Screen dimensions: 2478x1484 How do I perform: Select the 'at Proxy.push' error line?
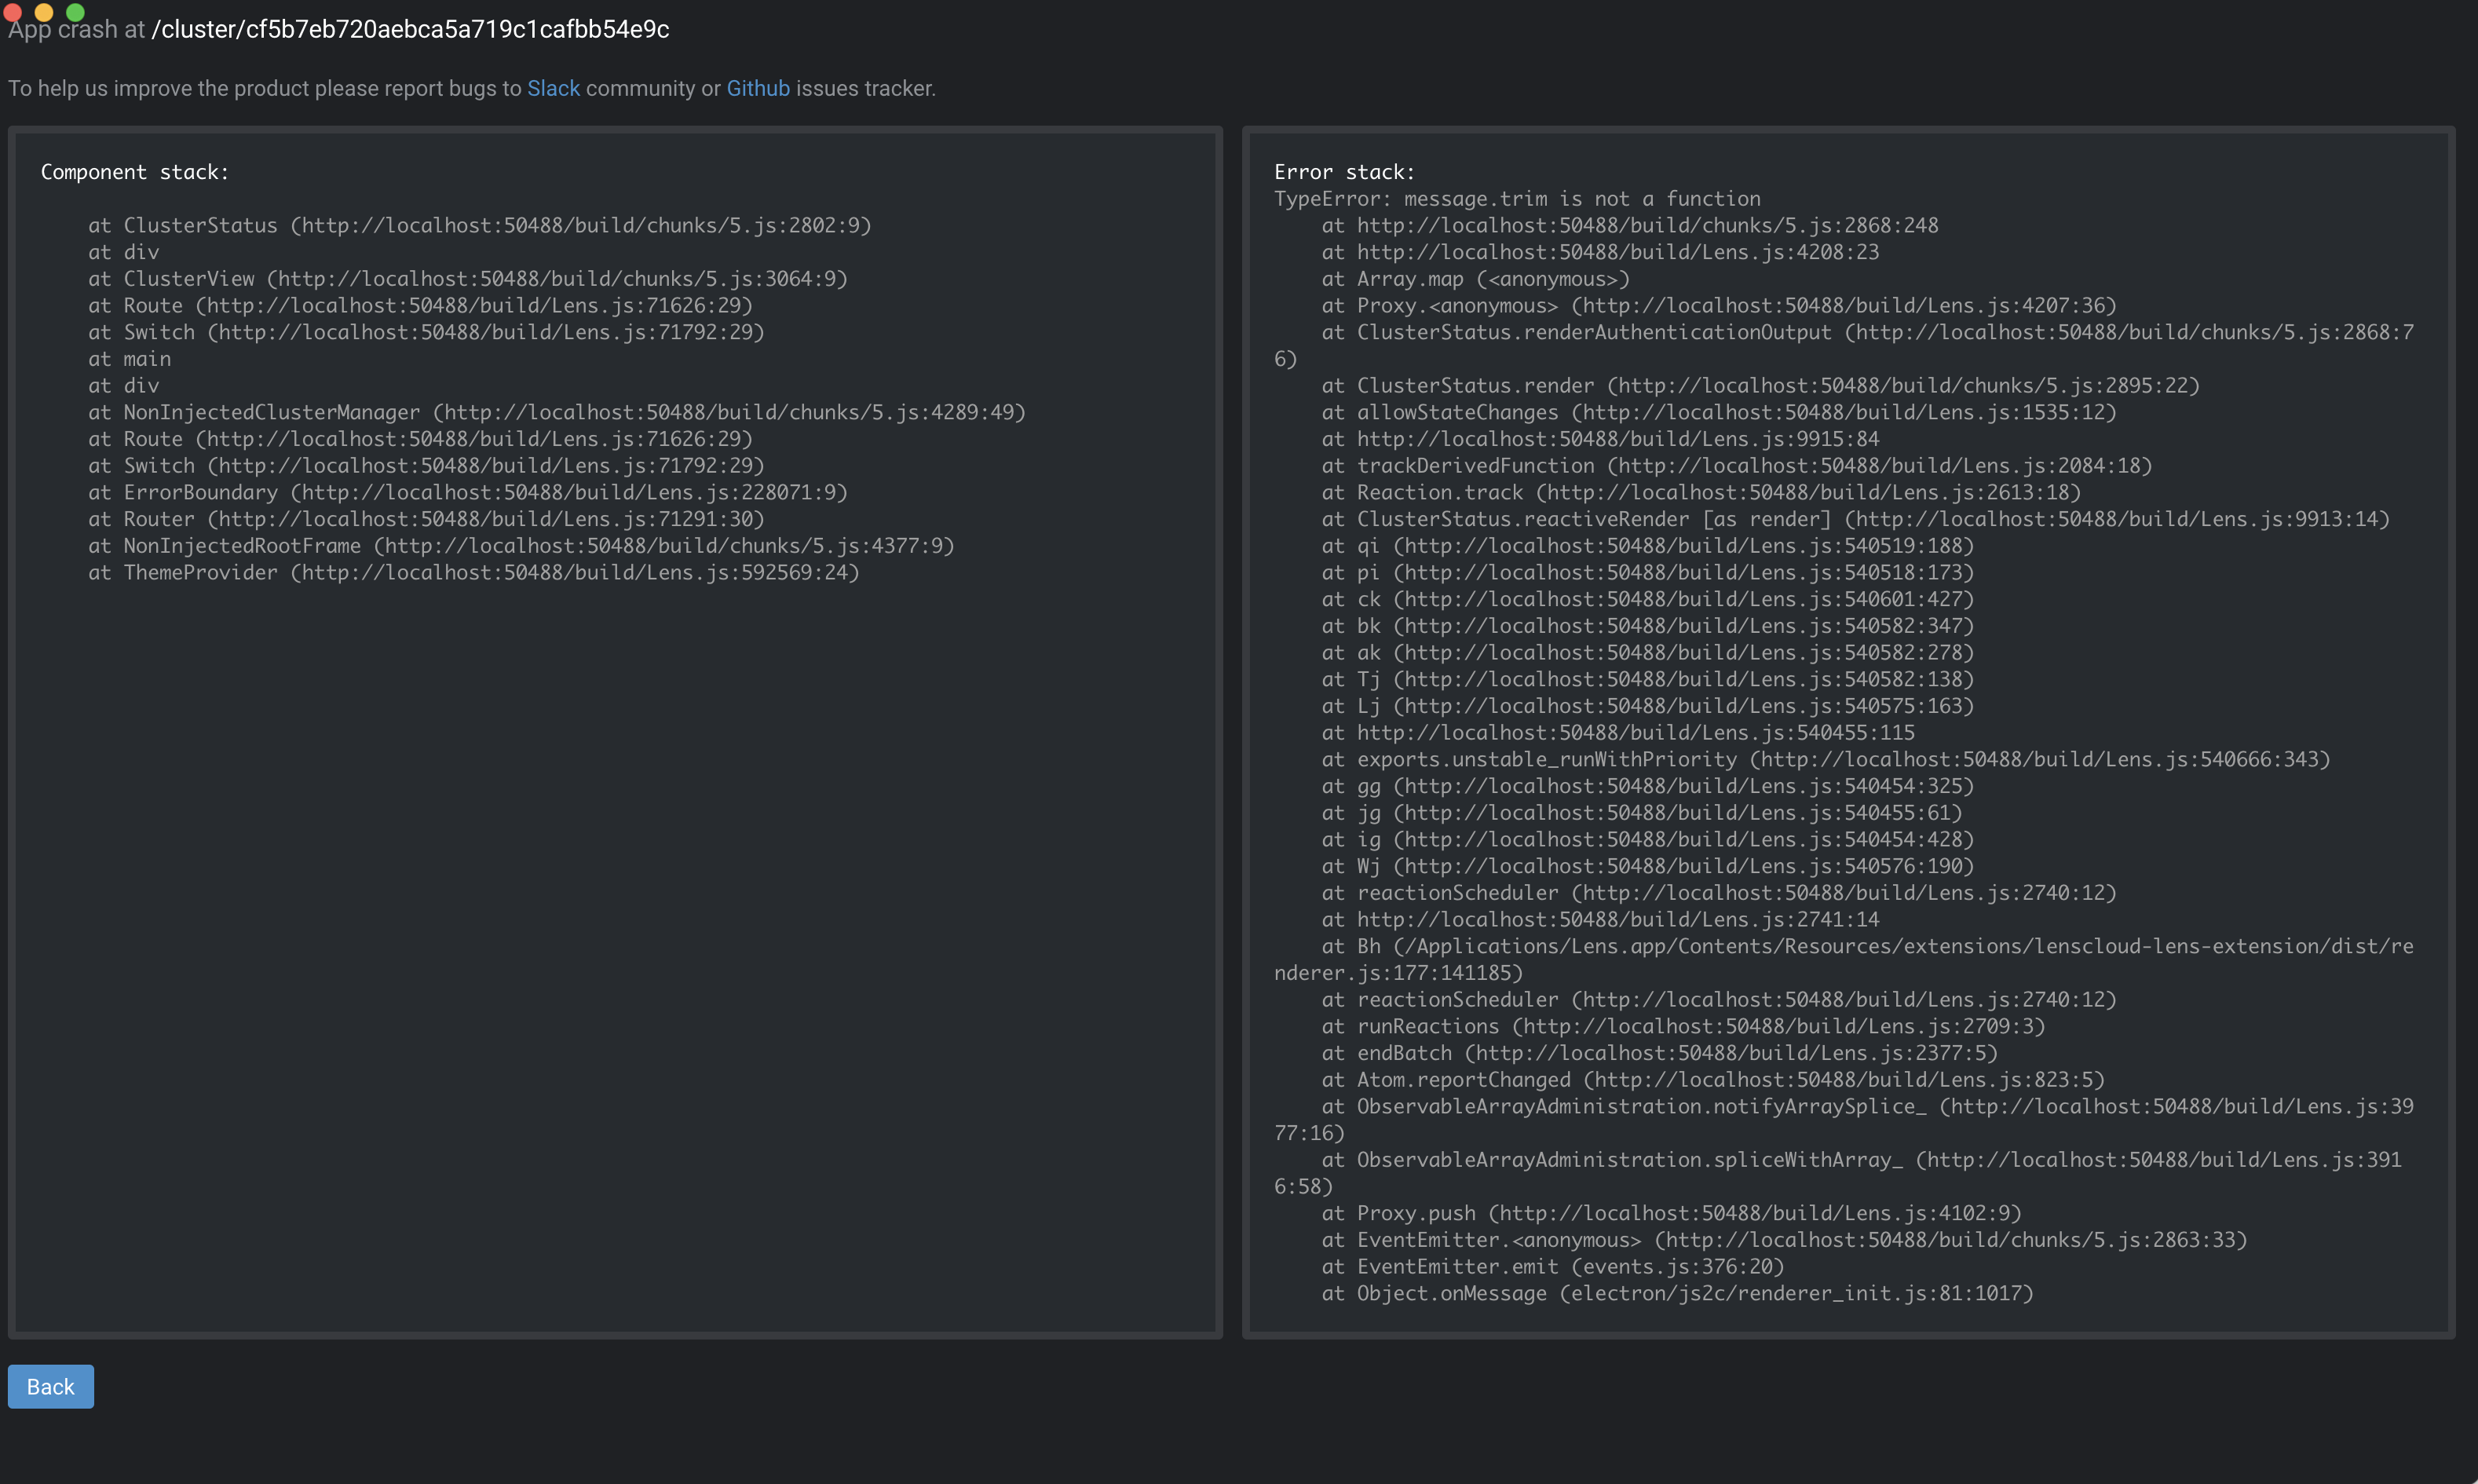click(x=1672, y=1213)
